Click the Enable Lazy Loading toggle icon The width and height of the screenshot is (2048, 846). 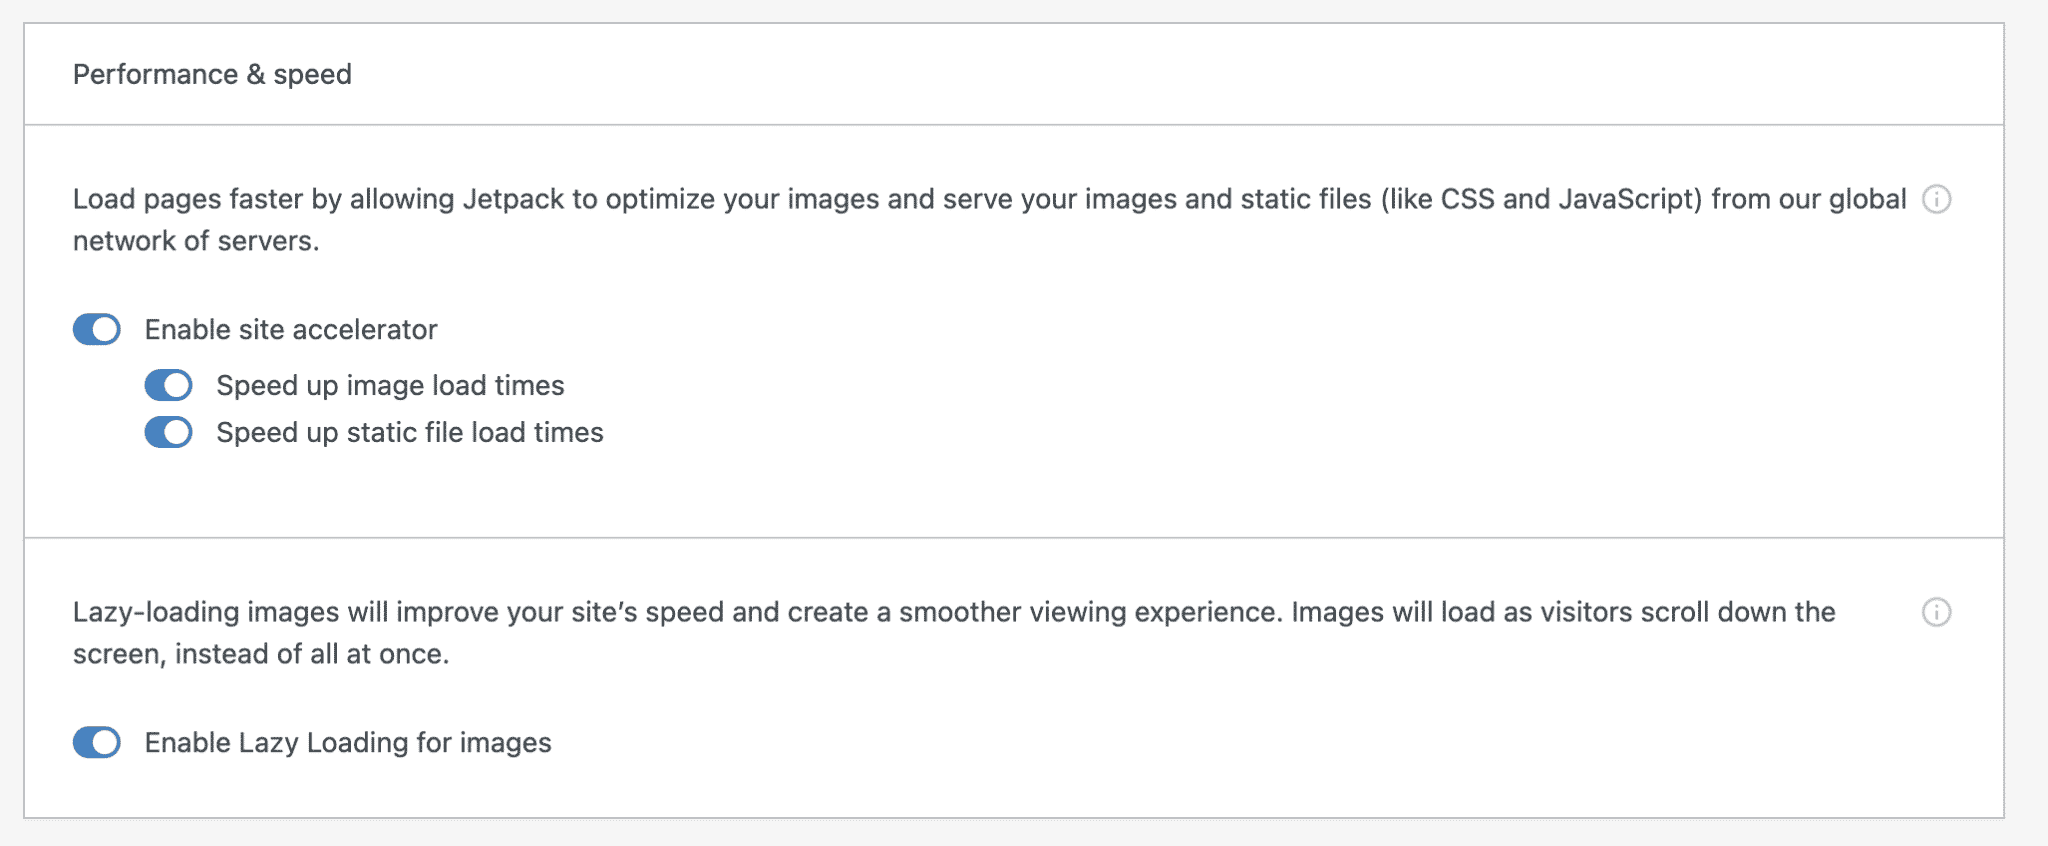(95, 743)
